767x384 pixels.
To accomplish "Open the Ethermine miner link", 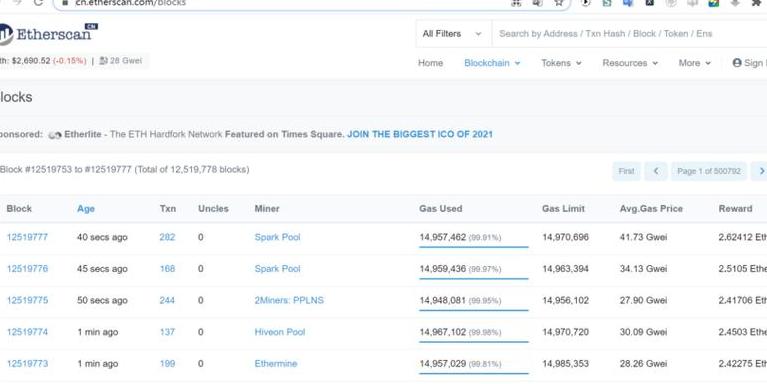I will coord(276,363).
